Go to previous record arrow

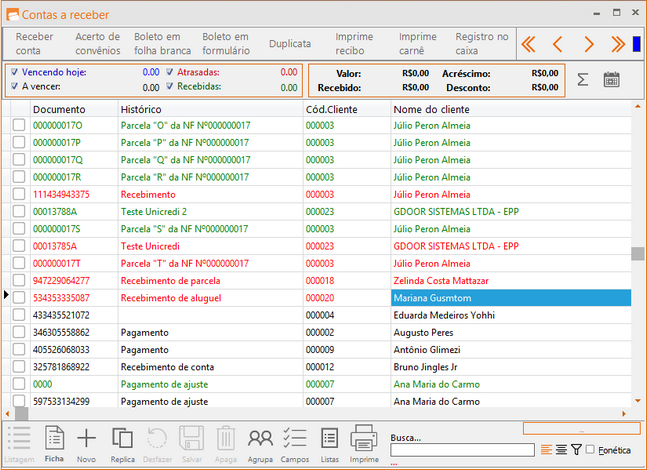point(557,44)
